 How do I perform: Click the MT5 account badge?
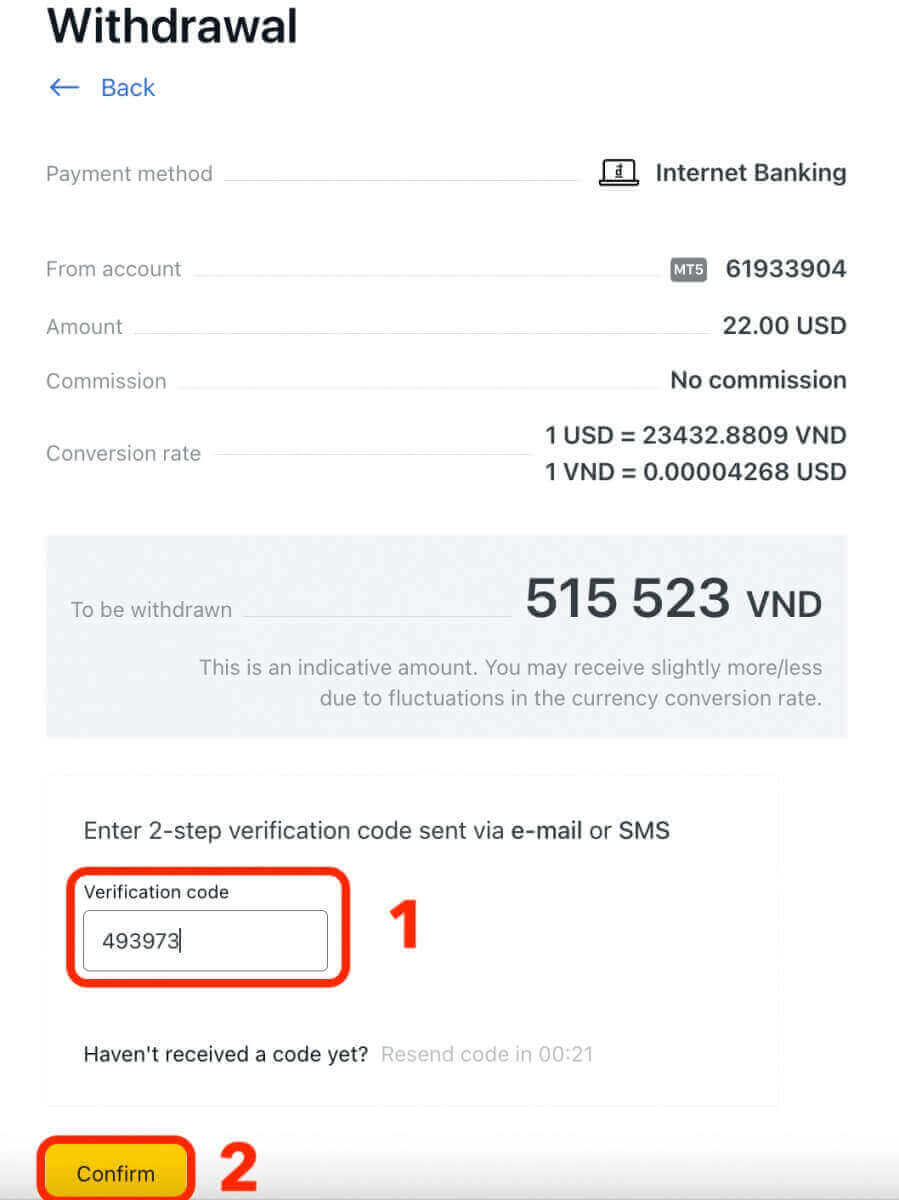click(688, 269)
